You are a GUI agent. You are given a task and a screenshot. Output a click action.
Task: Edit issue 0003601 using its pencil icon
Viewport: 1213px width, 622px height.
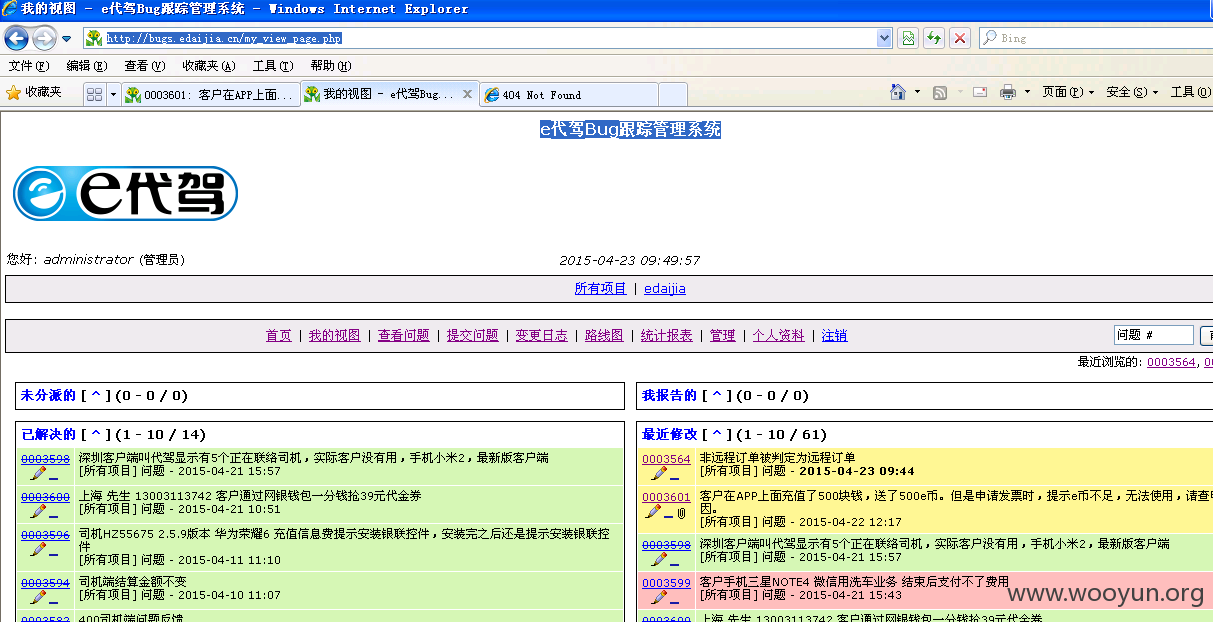(653, 511)
